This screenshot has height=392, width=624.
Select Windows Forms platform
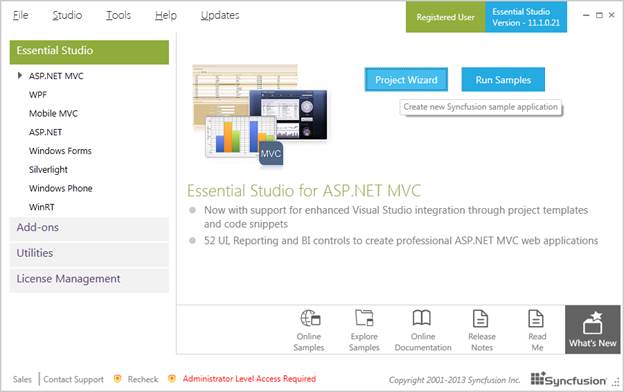pos(60,151)
